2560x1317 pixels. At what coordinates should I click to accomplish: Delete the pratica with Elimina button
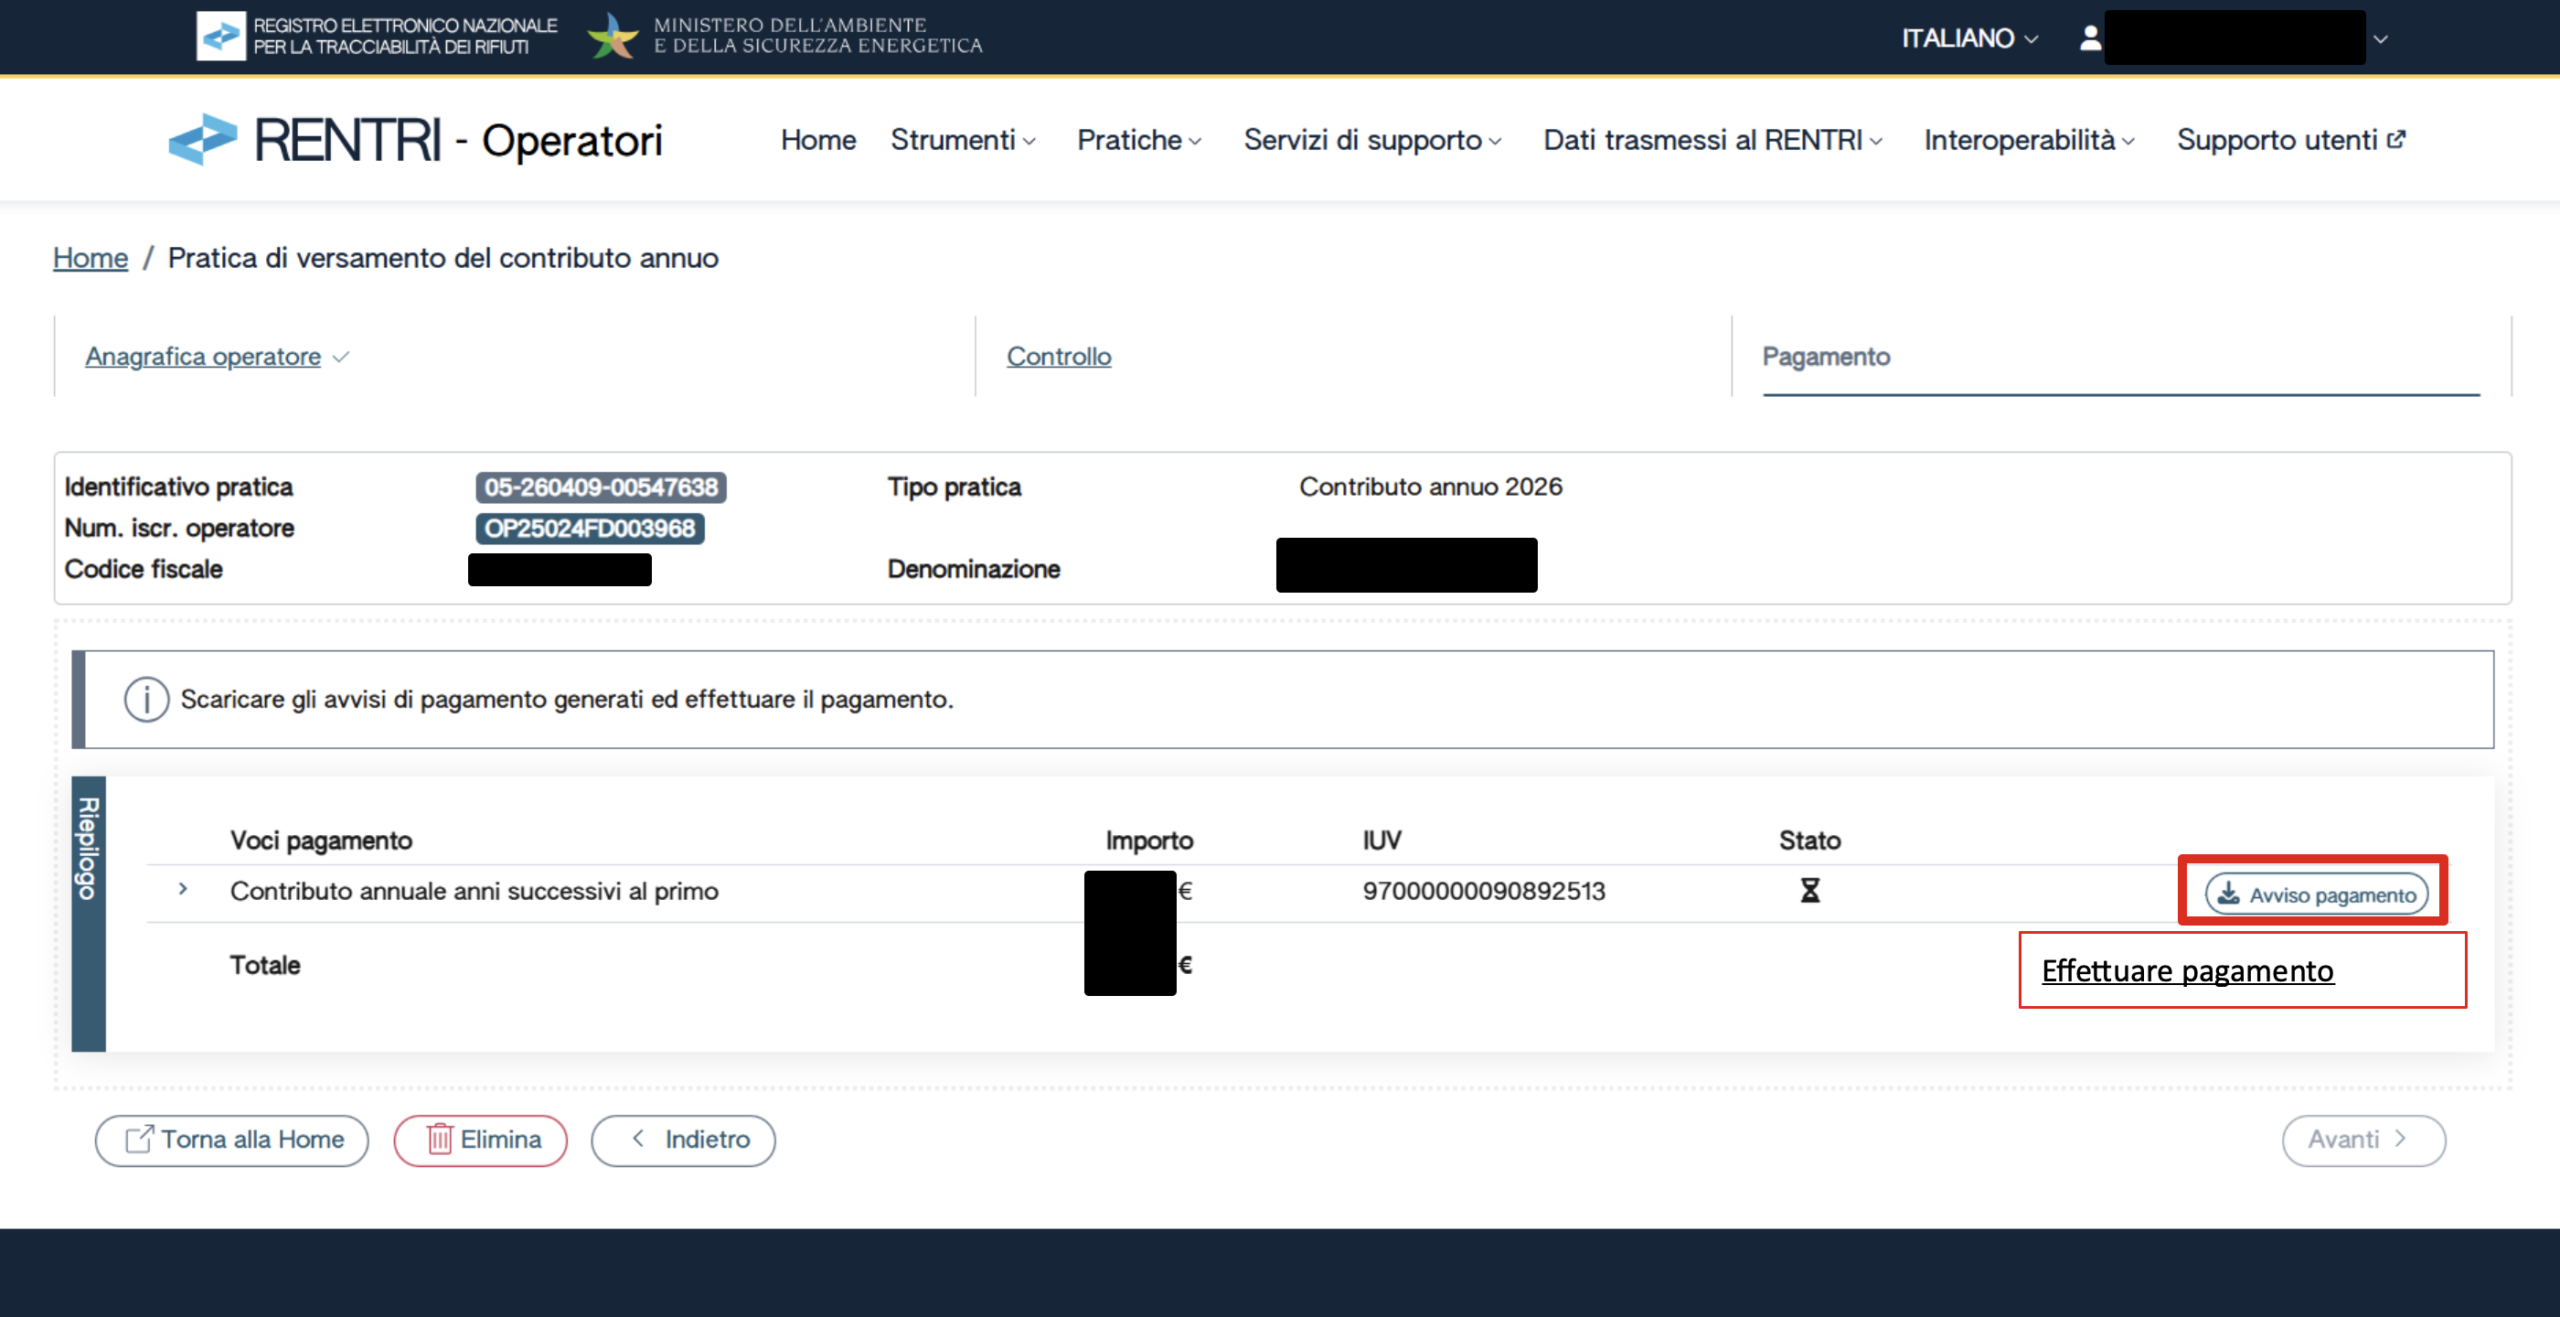pos(481,1140)
